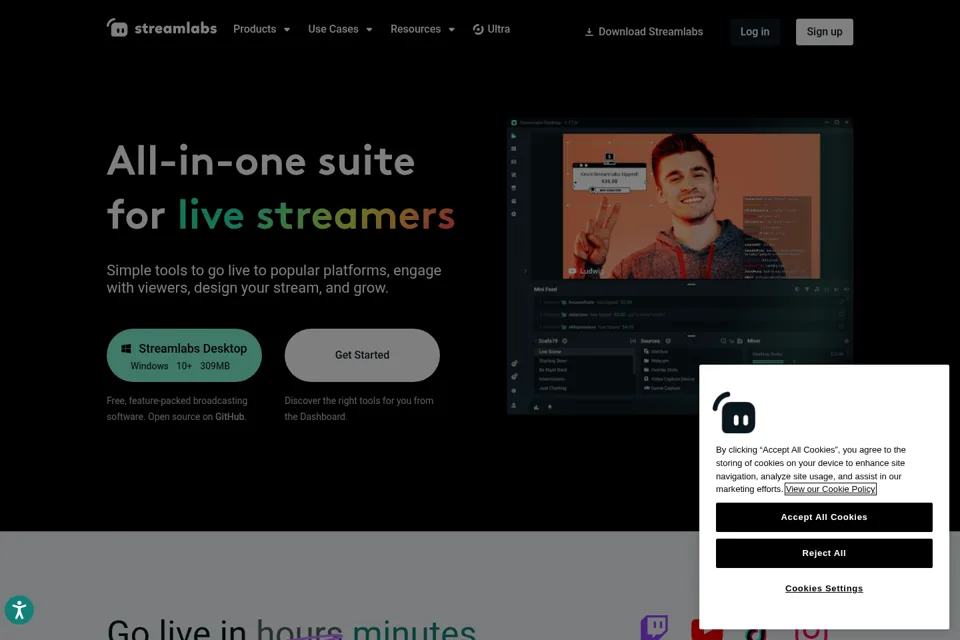Open the Resources dropdown
Viewport: 960px width, 640px height.
click(x=422, y=29)
